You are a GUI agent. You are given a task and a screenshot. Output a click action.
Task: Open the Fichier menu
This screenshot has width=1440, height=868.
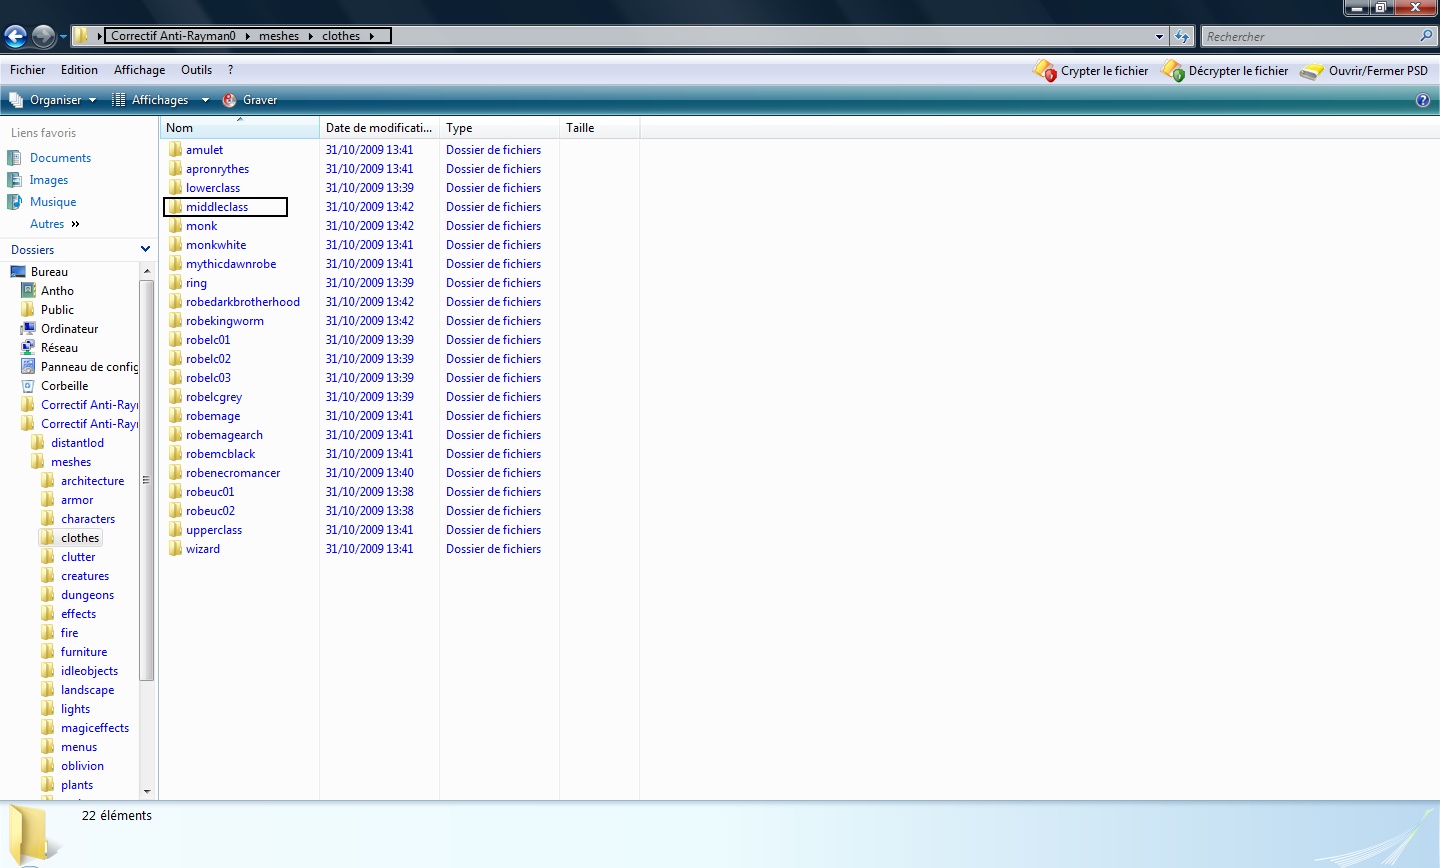28,70
